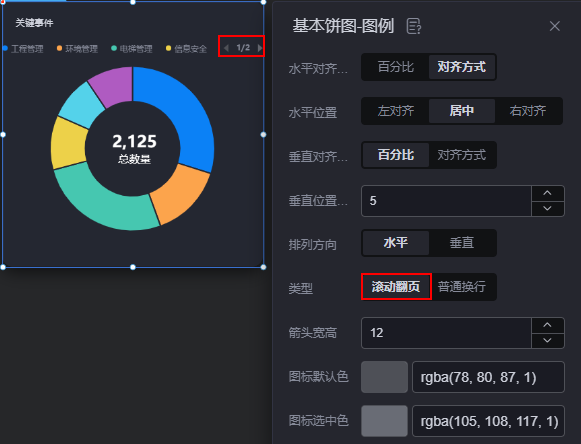Select 左对齐 horizontal position
Image resolution: width=581 pixels, height=444 pixels.
click(x=395, y=111)
